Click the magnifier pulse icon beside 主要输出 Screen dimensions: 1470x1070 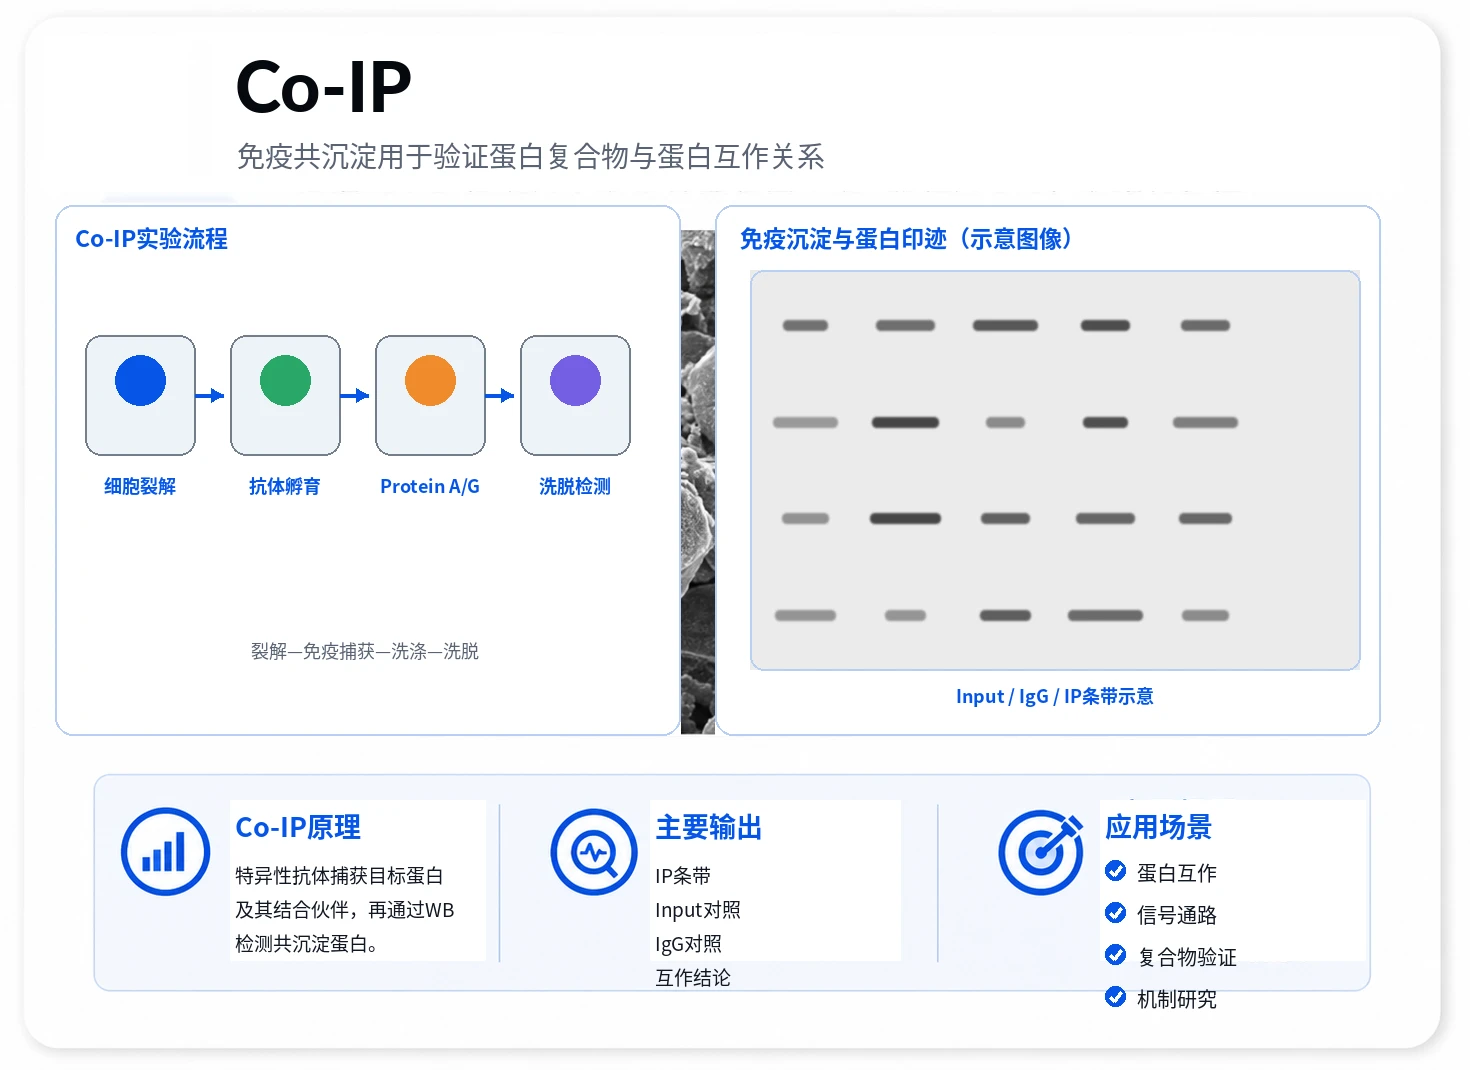[594, 851]
